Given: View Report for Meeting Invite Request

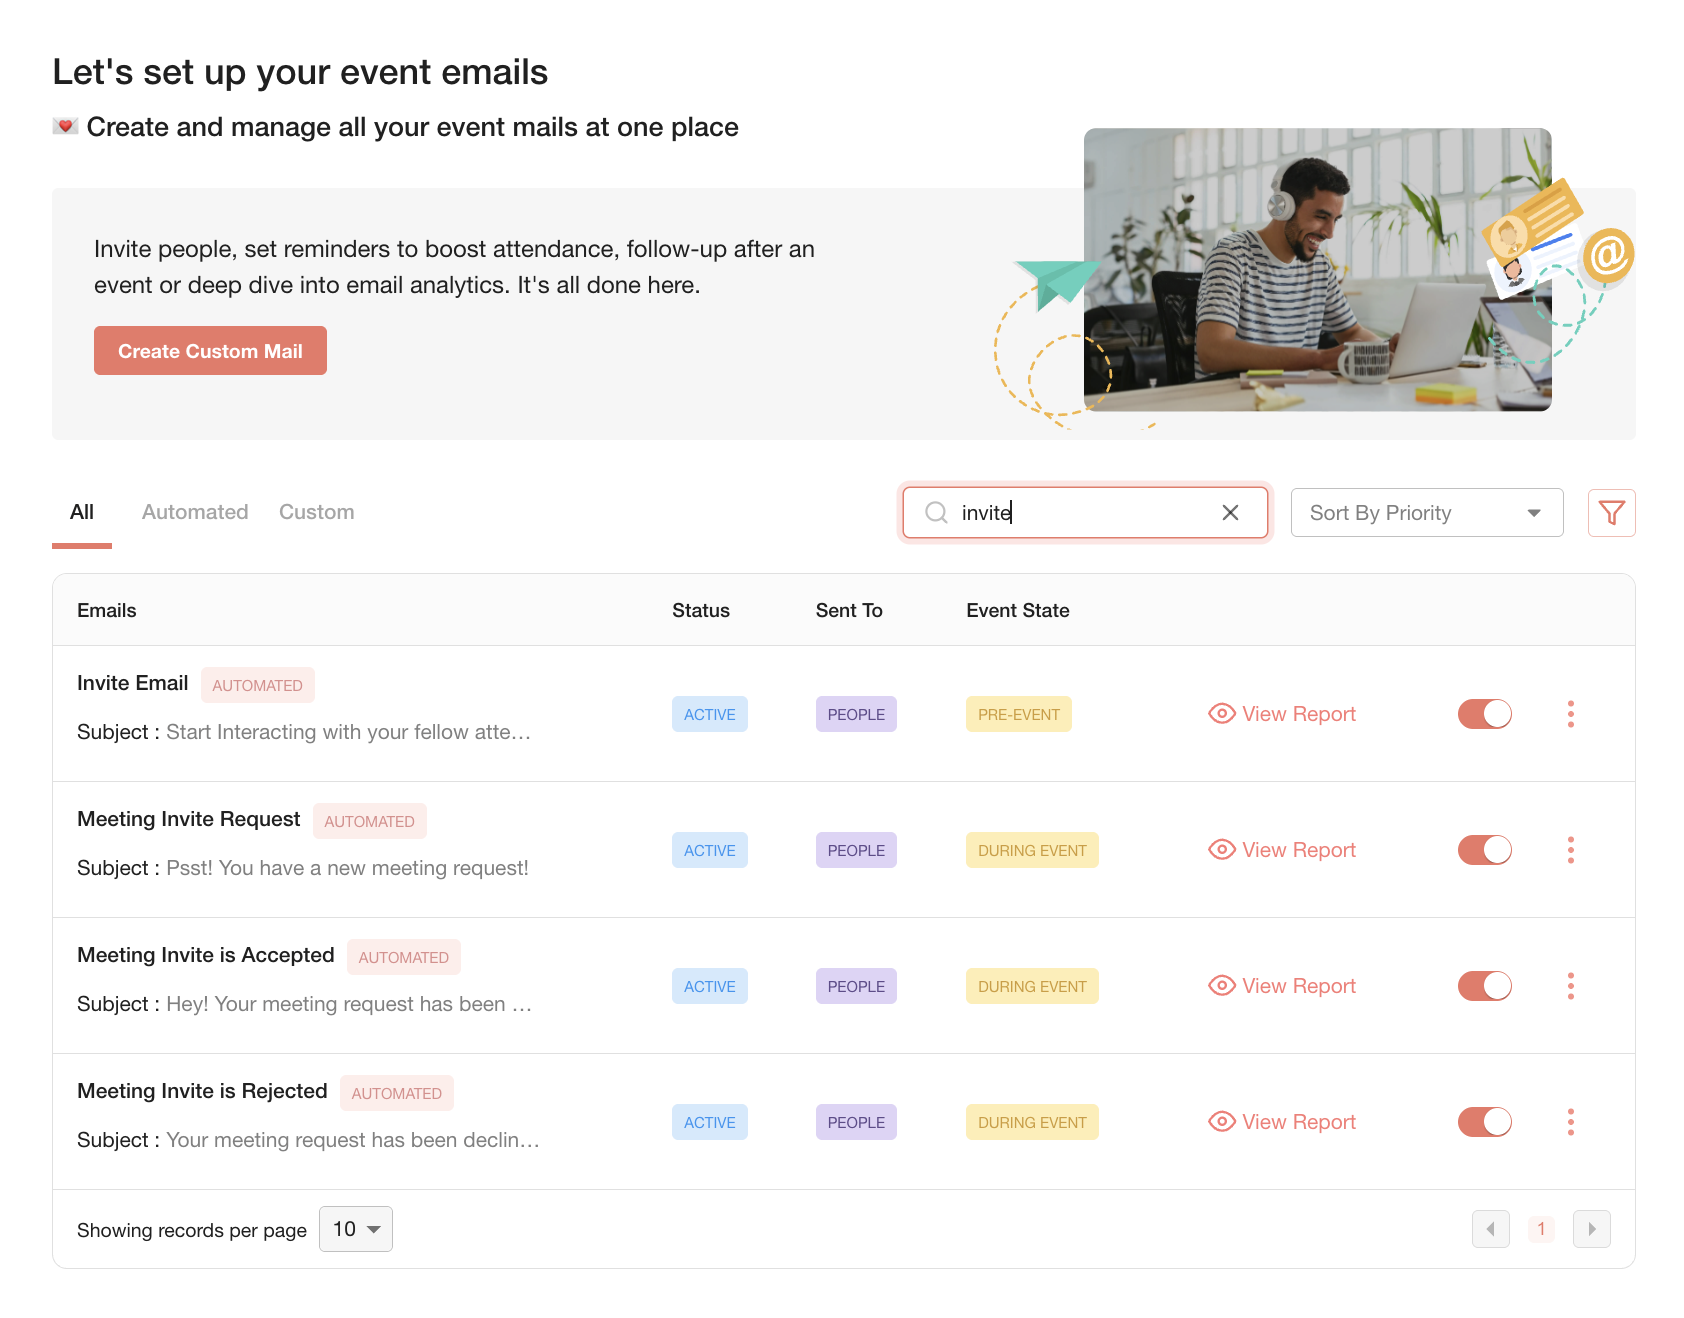Looking at the screenshot, I should click(1282, 850).
